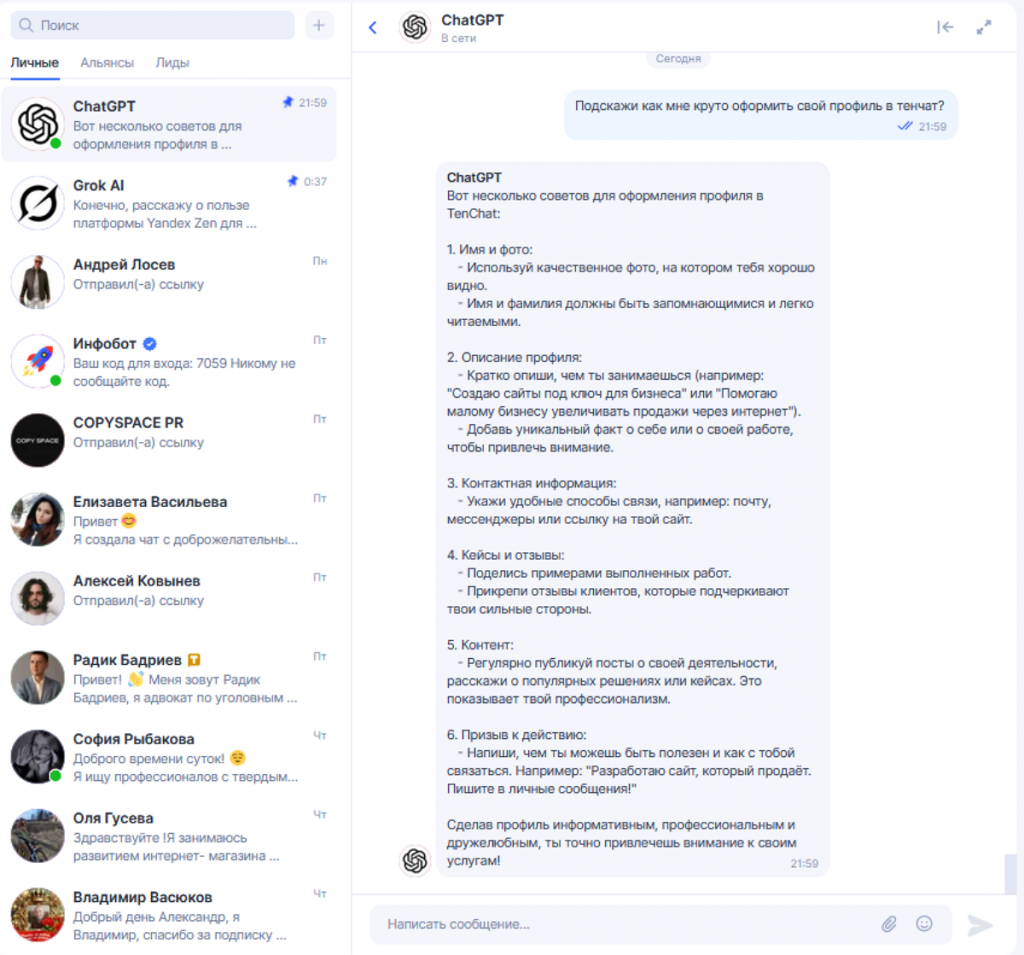Open the Инфобот chat
This screenshot has height=955, width=1024.
tap(168, 361)
